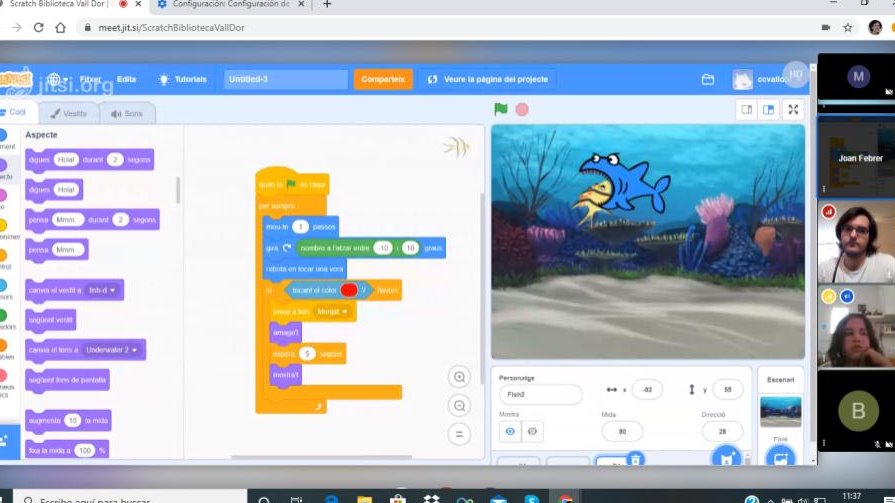Hide the sprite with crossed-eye icon
The image size is (895, 503).
click(x=533, y=432)
